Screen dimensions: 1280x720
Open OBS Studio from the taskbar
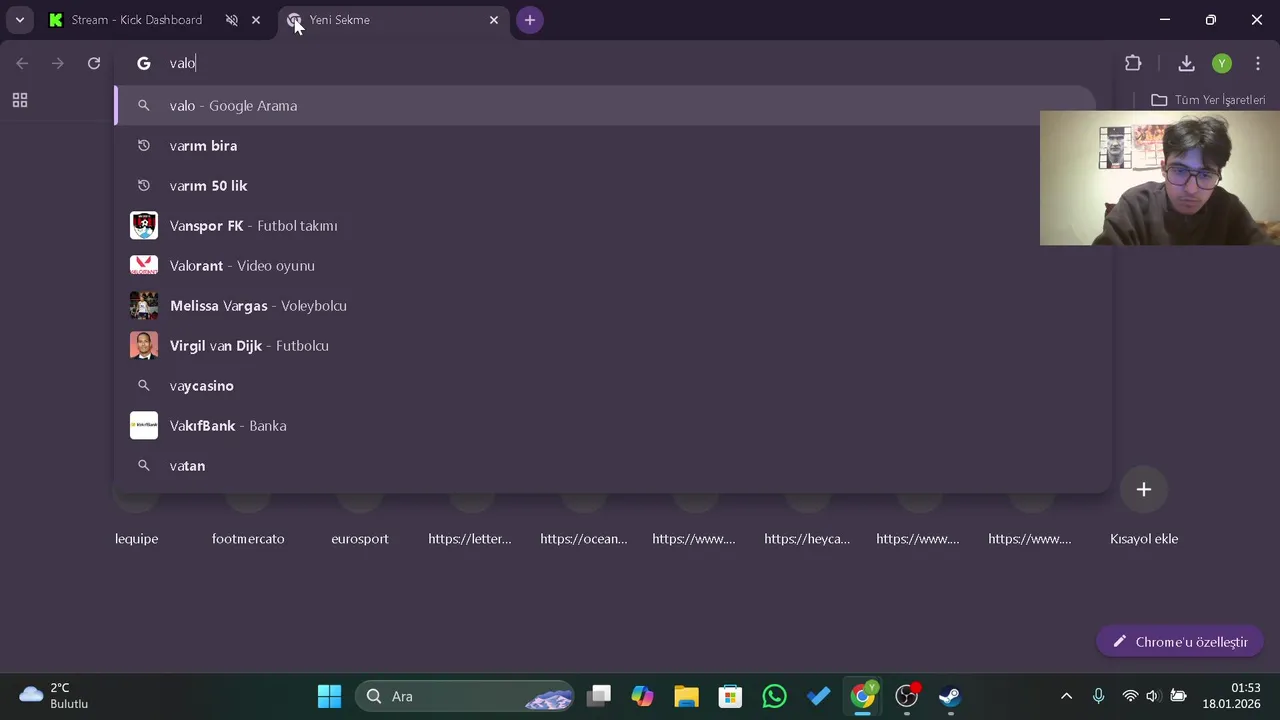point(906,696)
